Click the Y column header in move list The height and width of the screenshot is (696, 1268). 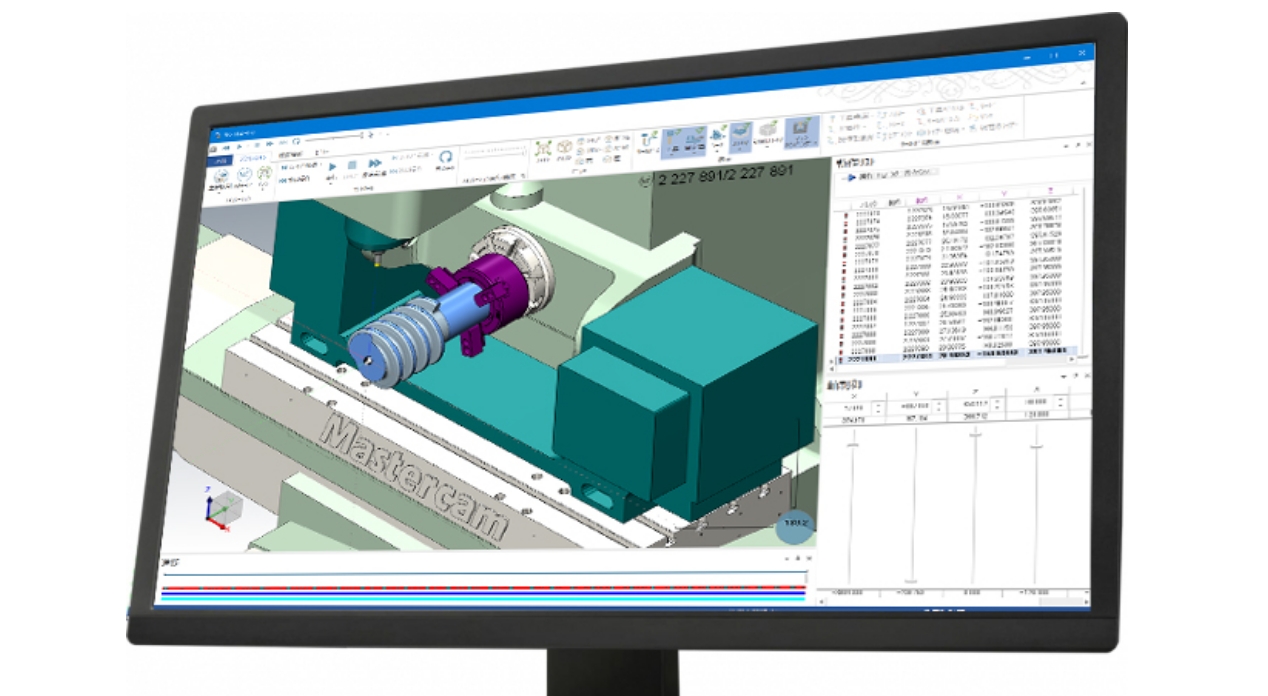pos(1003,194)
